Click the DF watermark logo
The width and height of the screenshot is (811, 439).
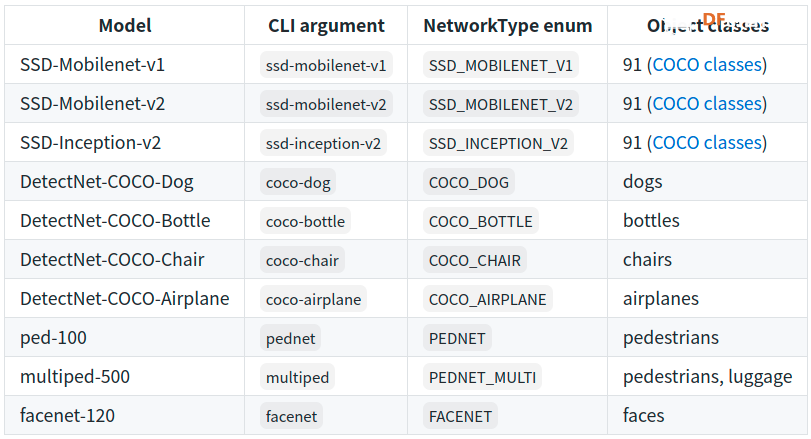point(714,19)
